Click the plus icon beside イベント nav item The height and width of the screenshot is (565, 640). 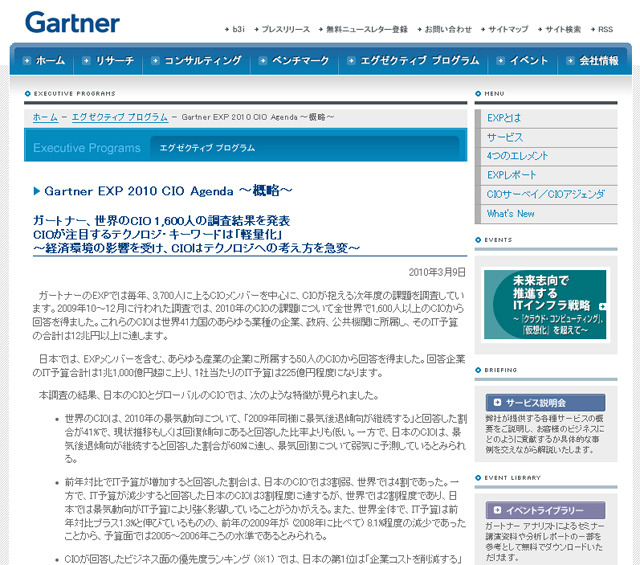[500, 61]
